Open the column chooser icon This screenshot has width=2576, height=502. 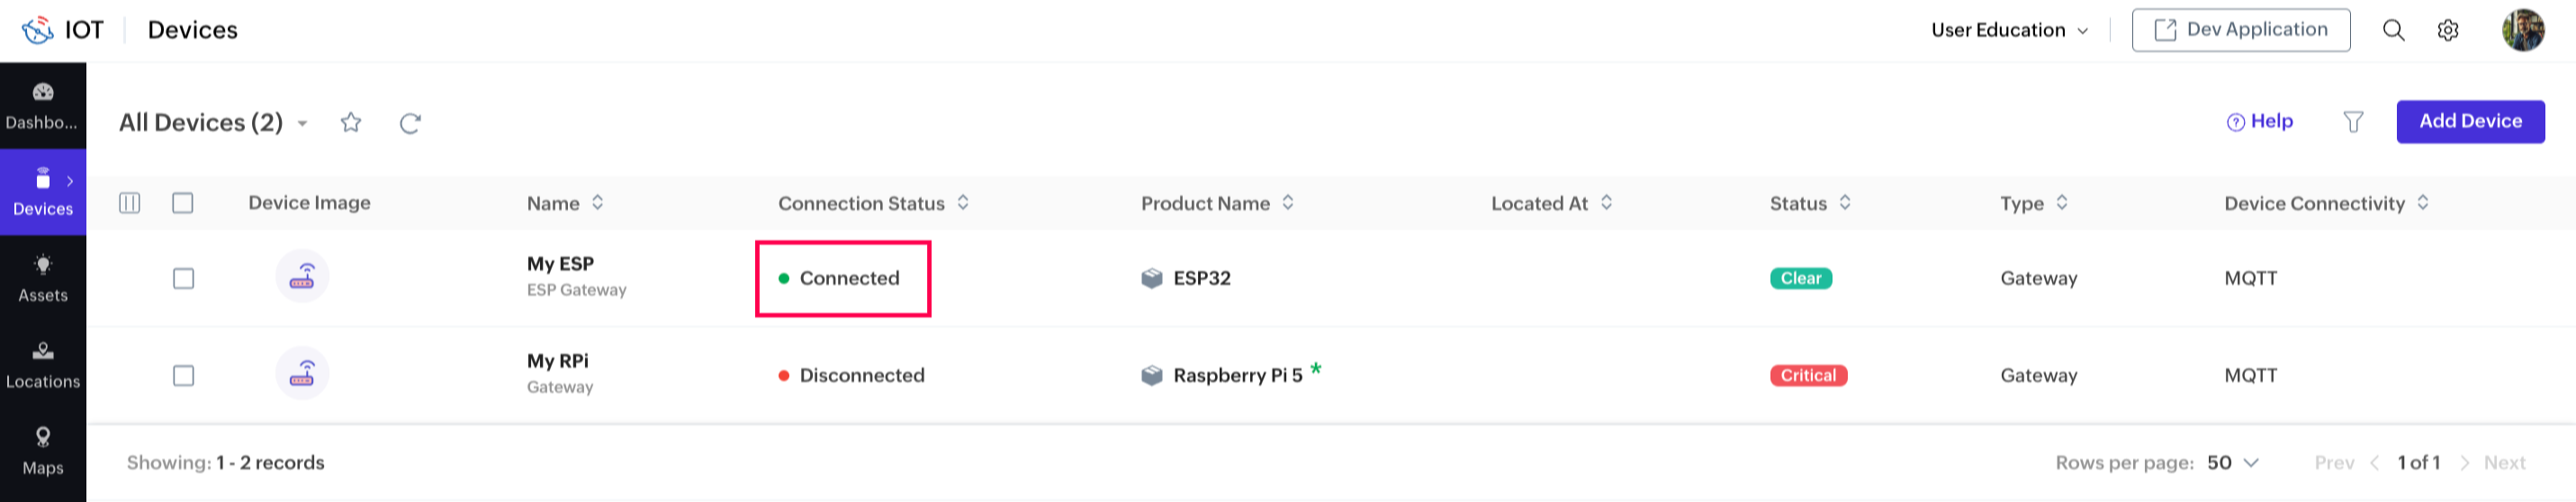tap(130, 203)
